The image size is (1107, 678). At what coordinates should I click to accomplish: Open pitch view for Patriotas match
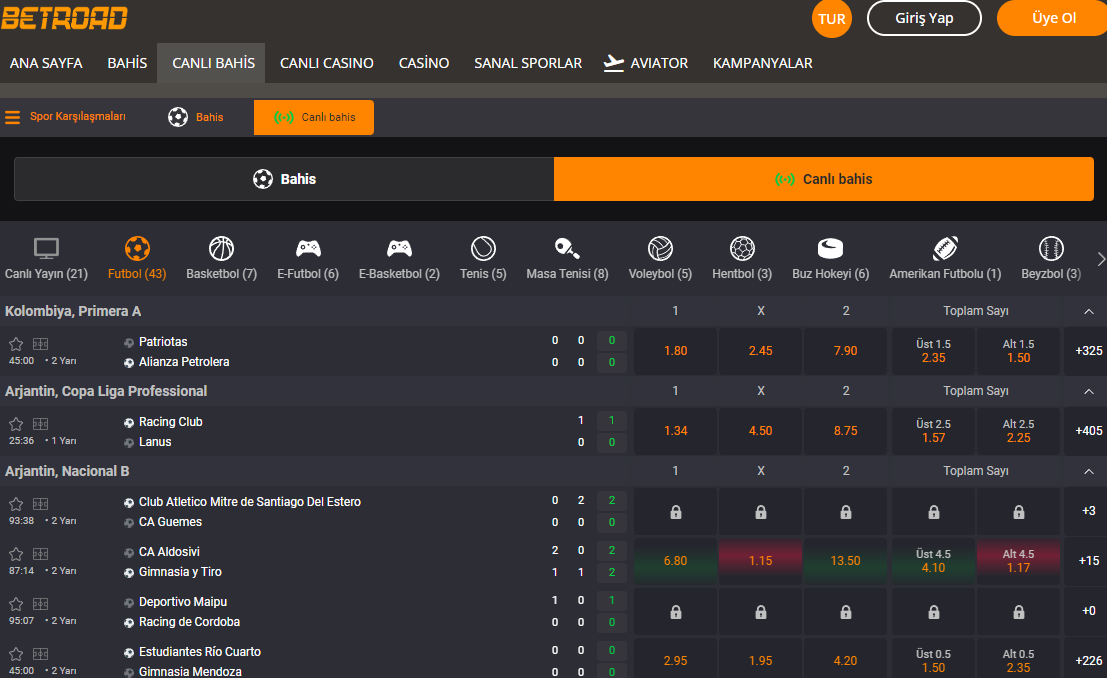[40, 344]
